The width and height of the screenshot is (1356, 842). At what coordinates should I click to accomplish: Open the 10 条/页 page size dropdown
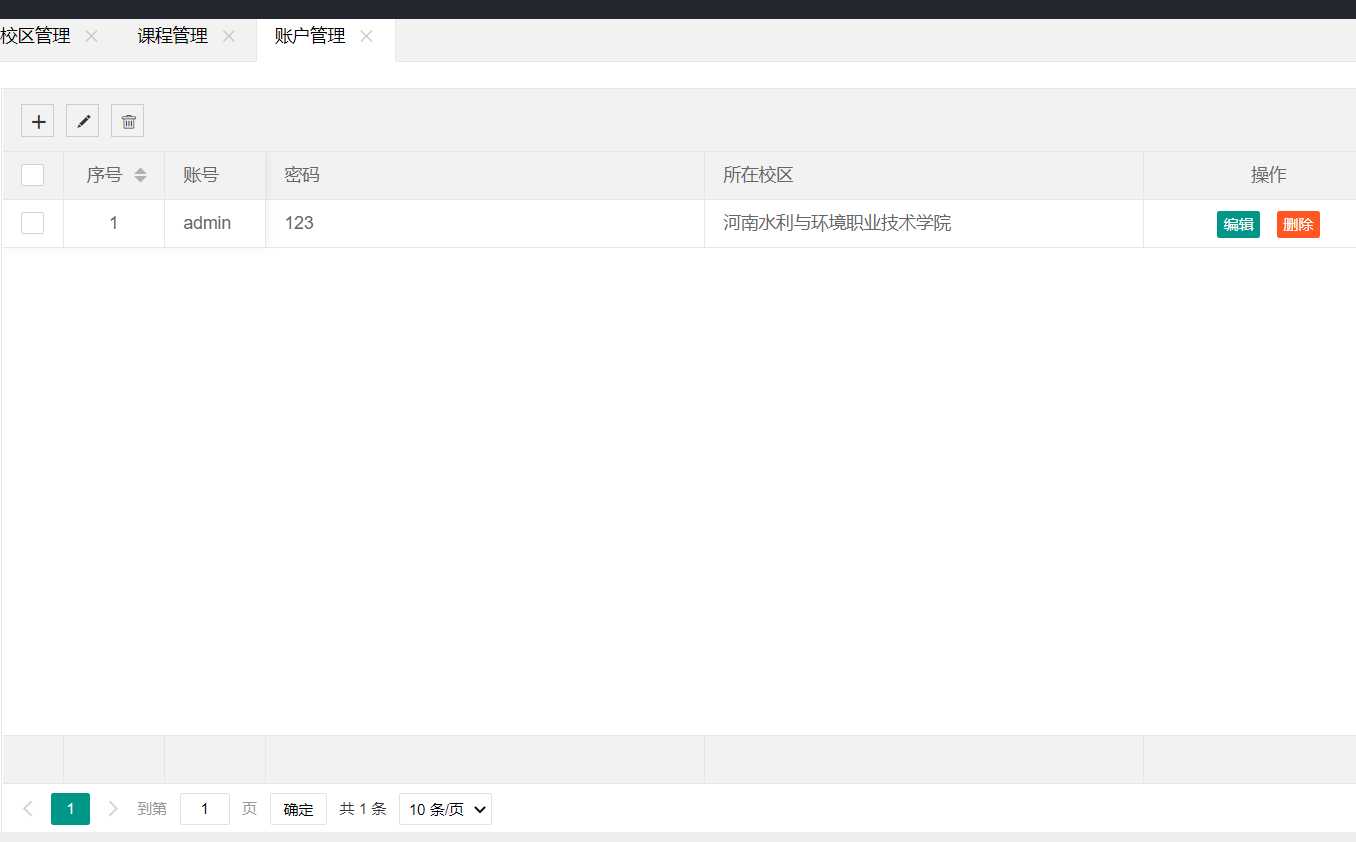(445, 809)
